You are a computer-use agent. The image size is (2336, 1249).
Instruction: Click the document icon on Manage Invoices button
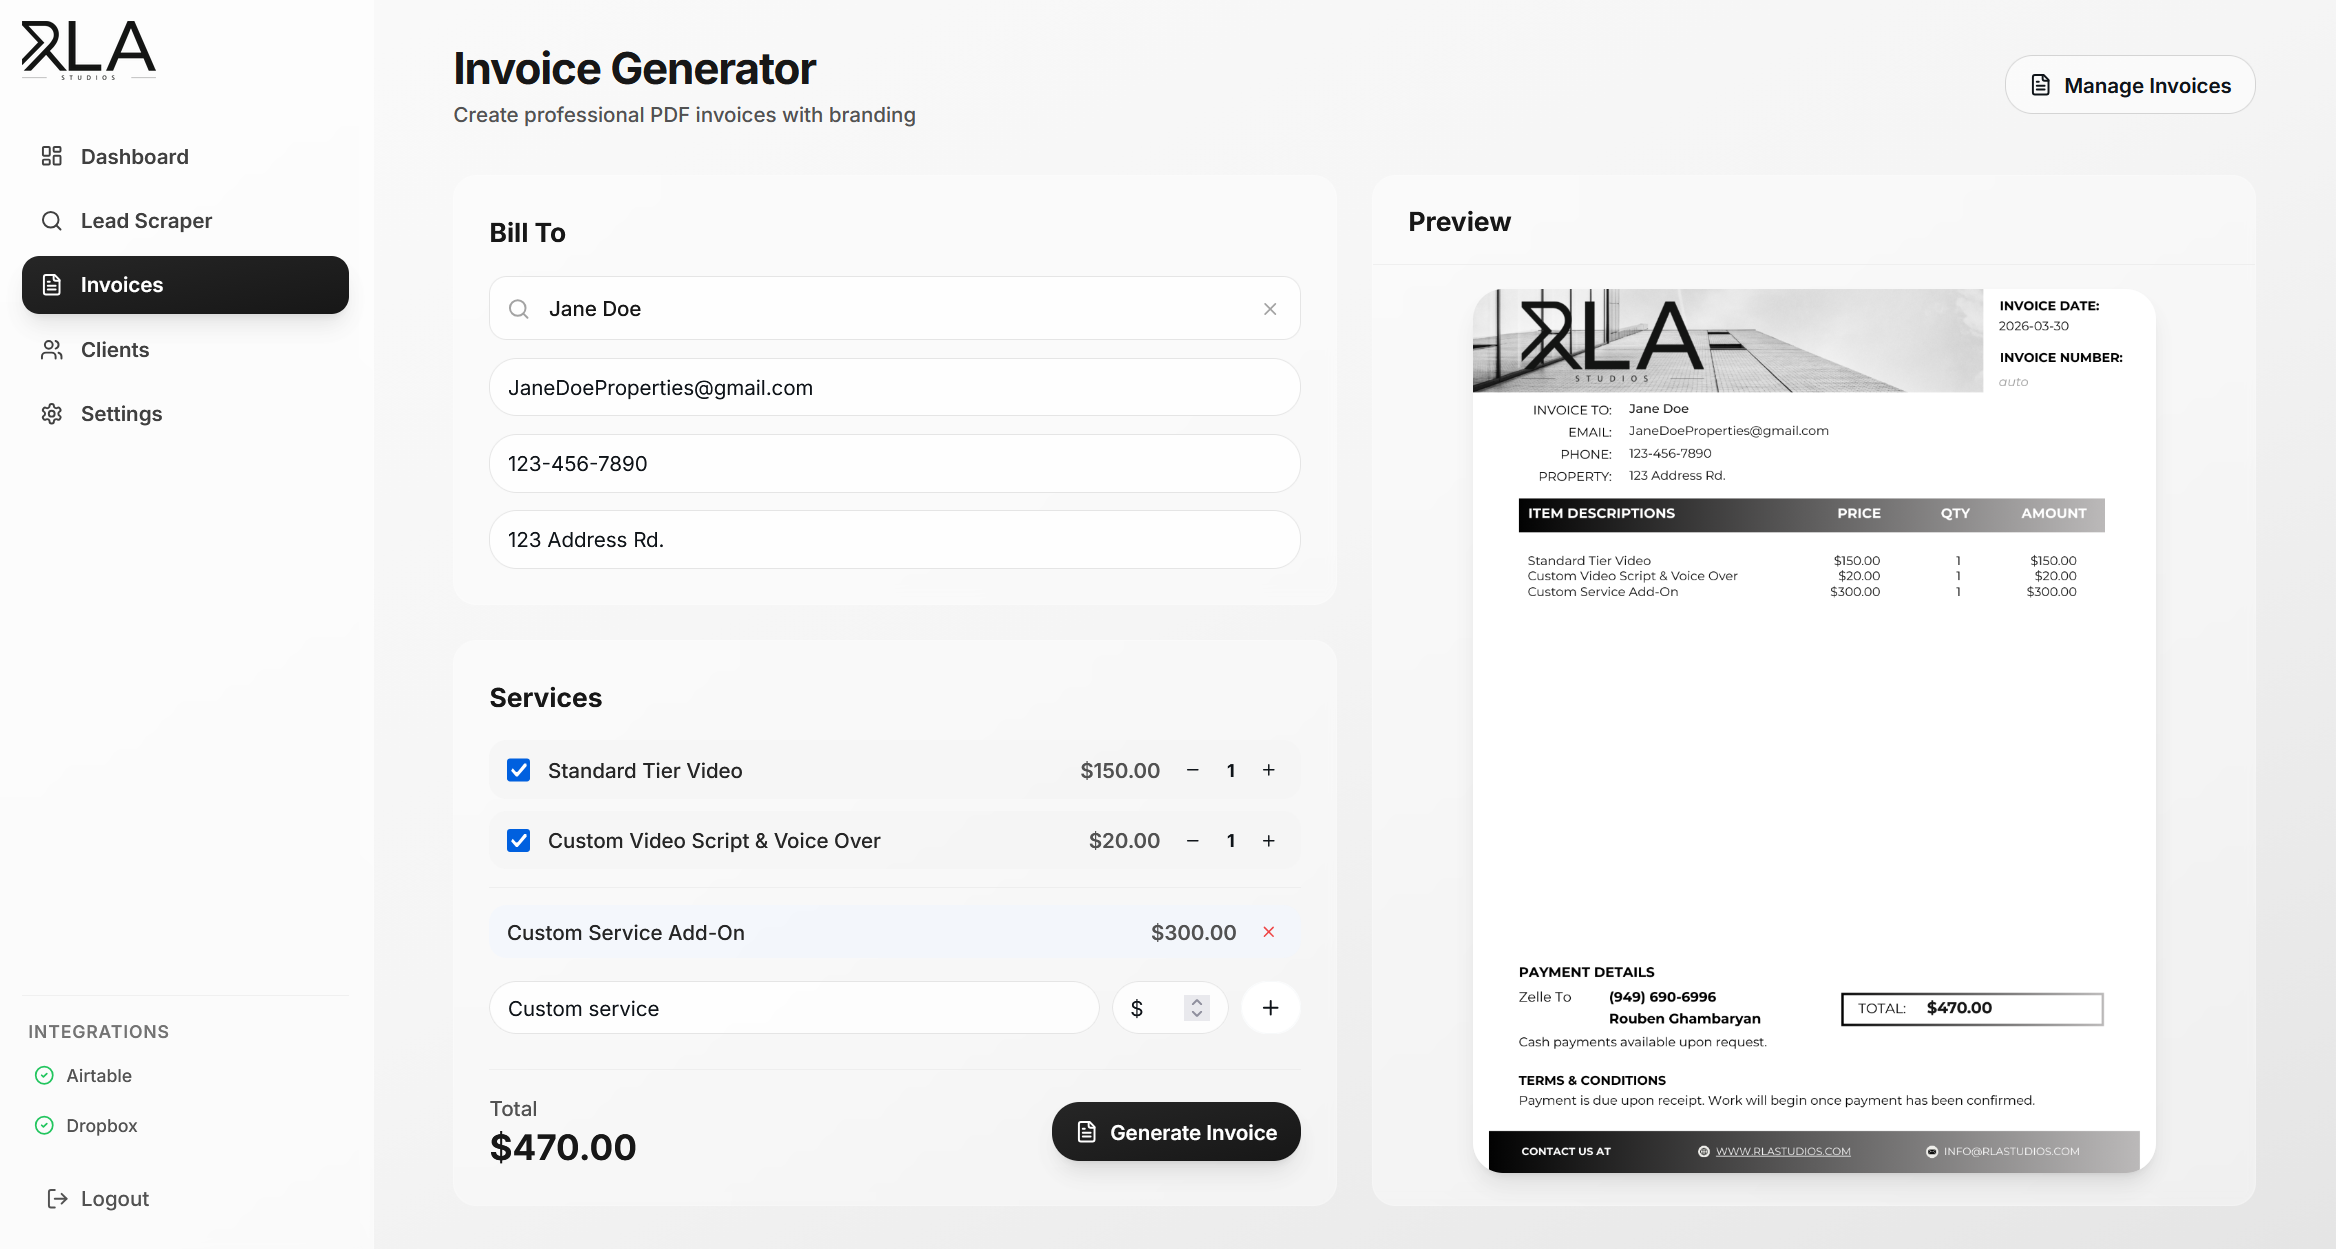(2041, 84)
